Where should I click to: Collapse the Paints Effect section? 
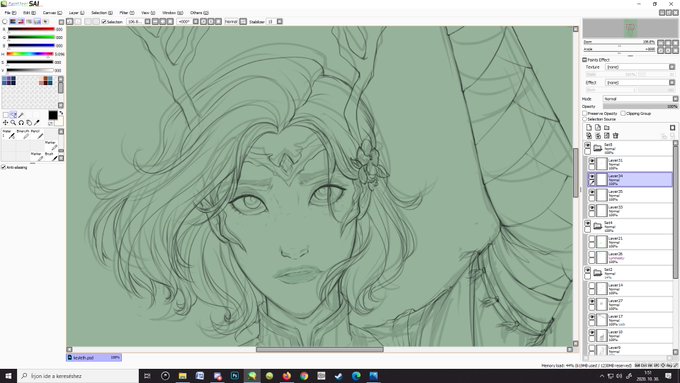click(x=585, y=60)
